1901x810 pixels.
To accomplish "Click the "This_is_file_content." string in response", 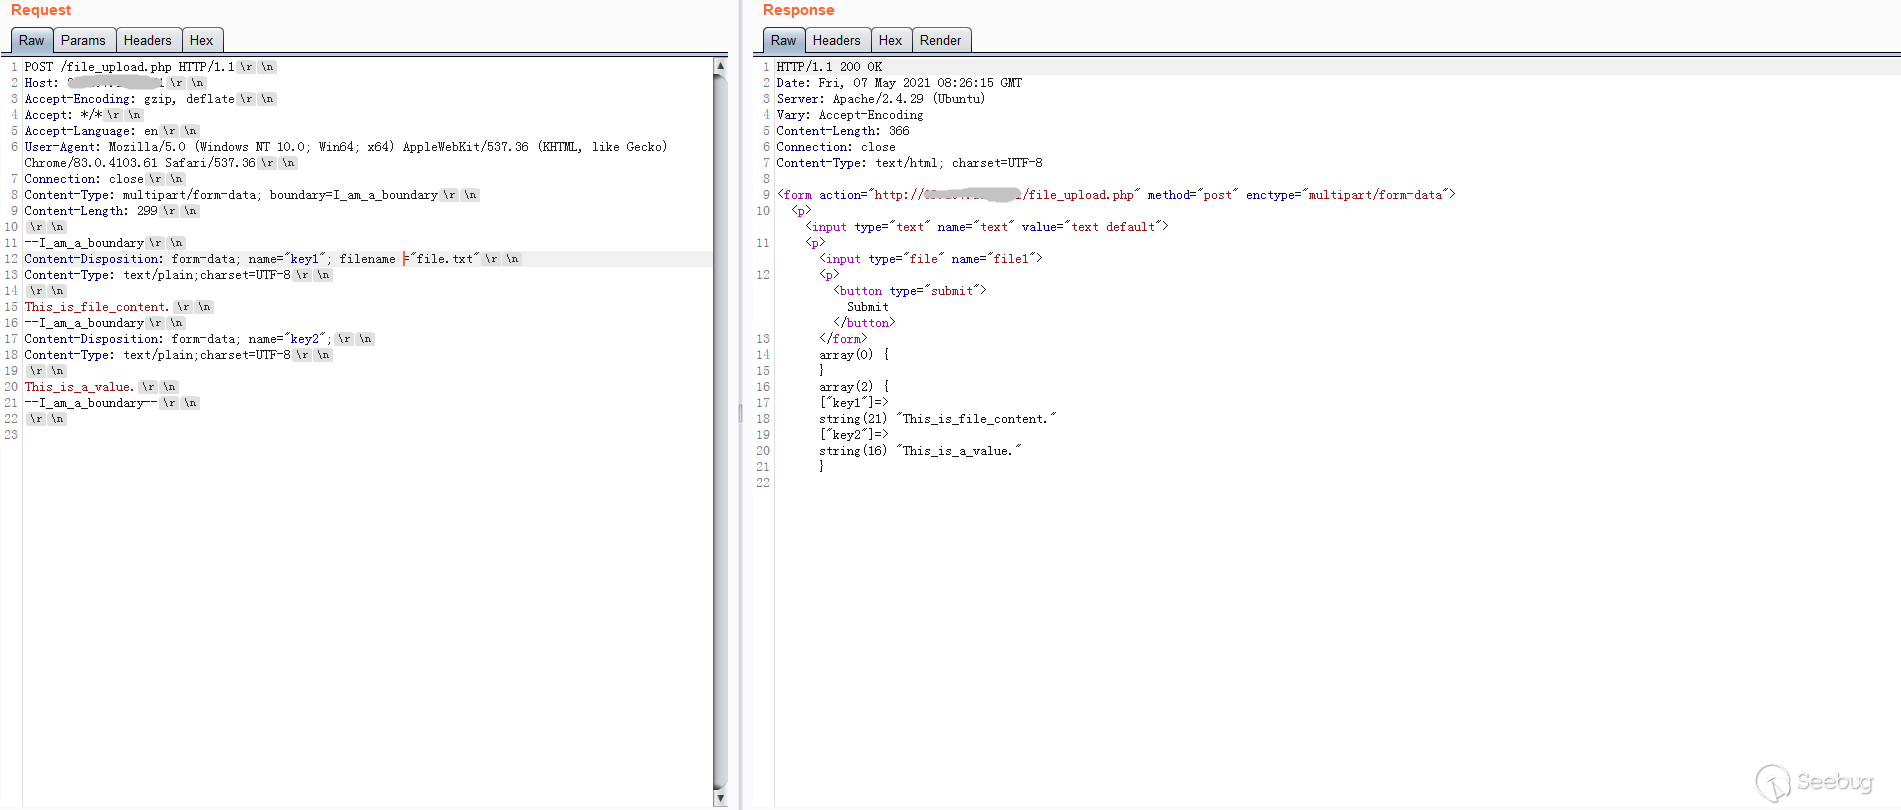I will 976,419.
